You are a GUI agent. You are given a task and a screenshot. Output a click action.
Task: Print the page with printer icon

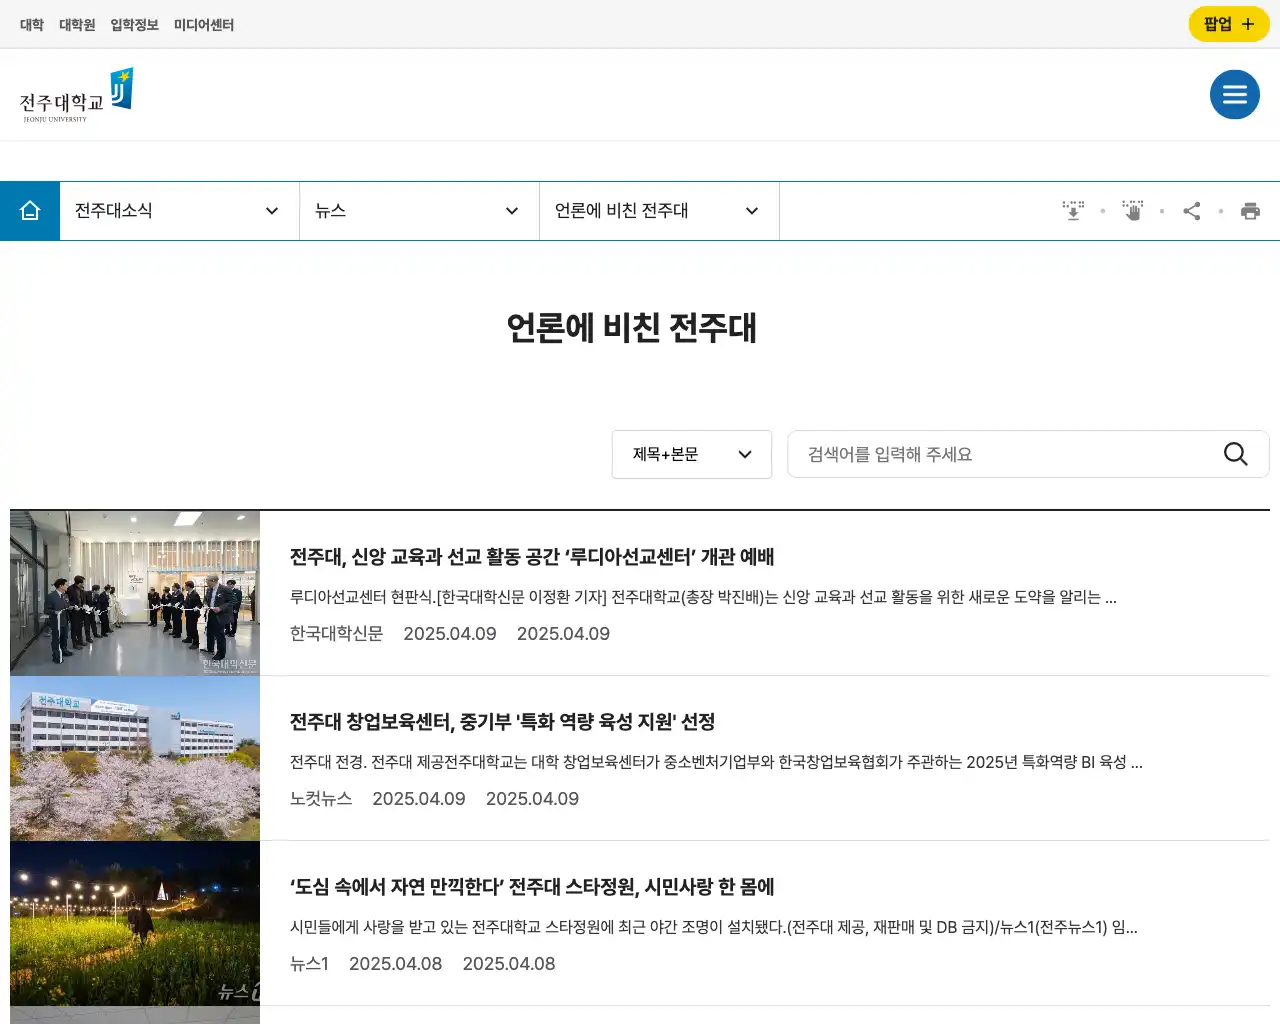click(1250, 211)
